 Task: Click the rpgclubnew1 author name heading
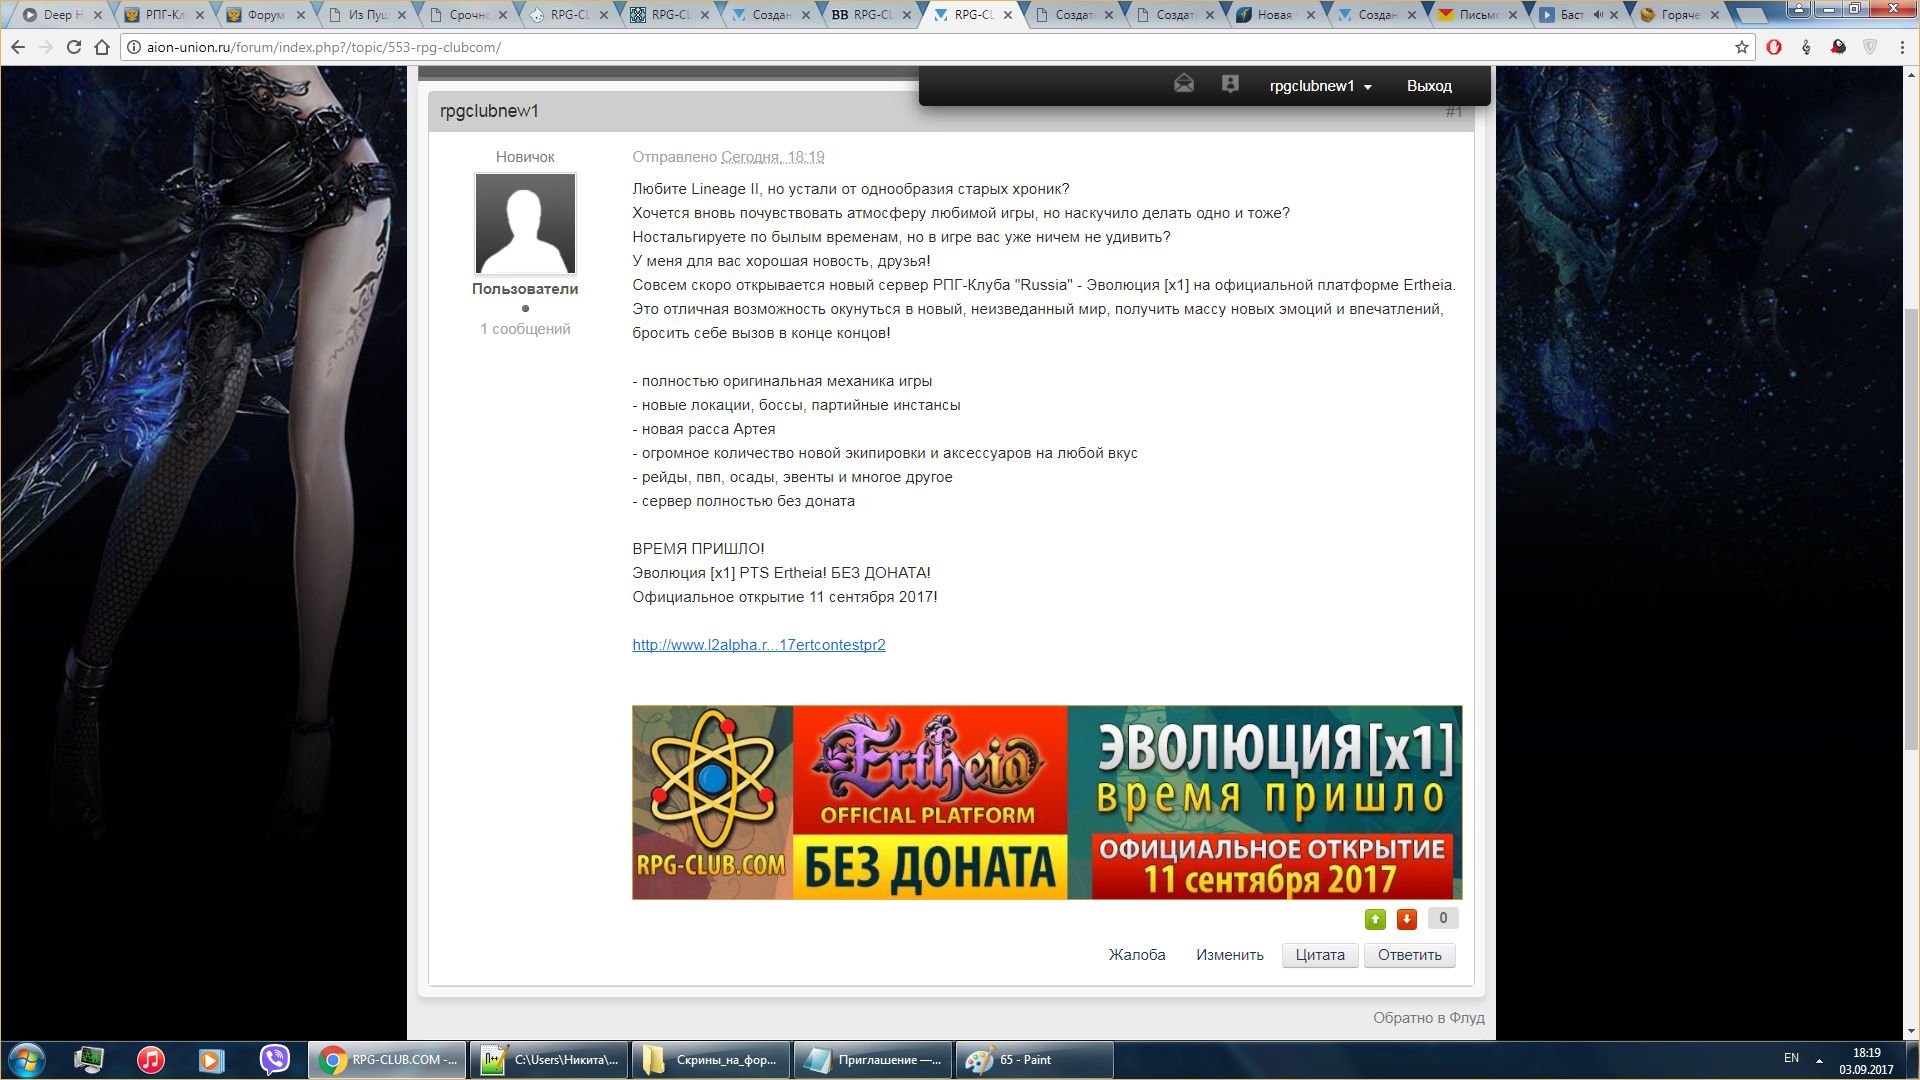point(489,111)
